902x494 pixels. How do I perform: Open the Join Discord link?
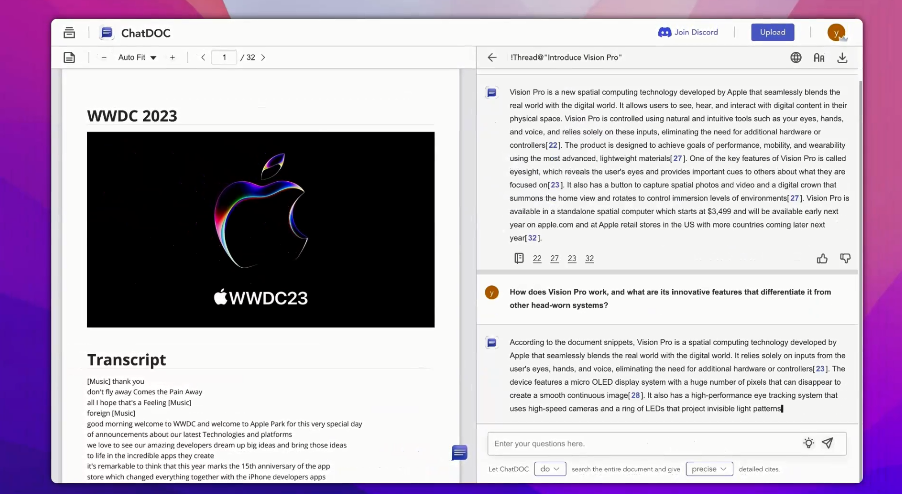[x=688, y=32]
